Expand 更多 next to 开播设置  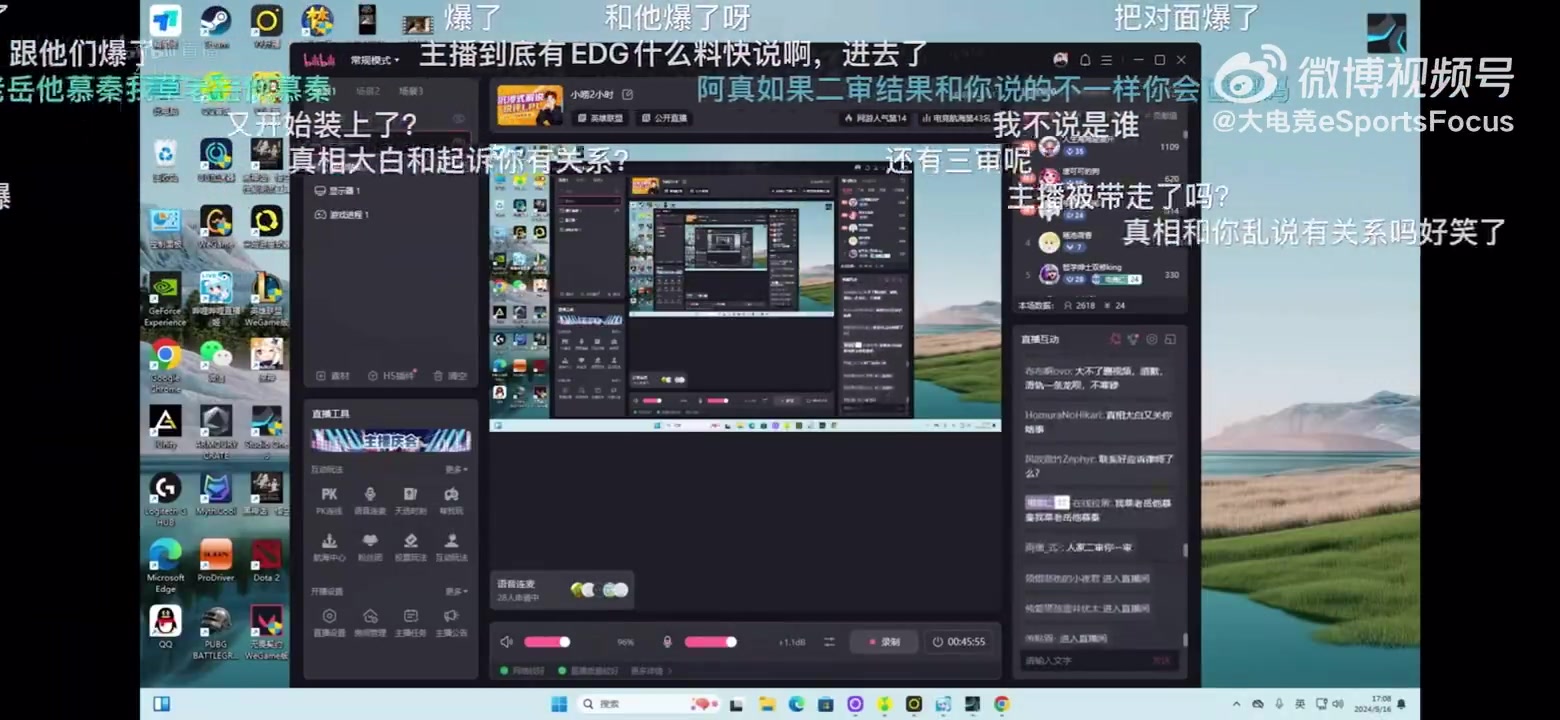457,591
